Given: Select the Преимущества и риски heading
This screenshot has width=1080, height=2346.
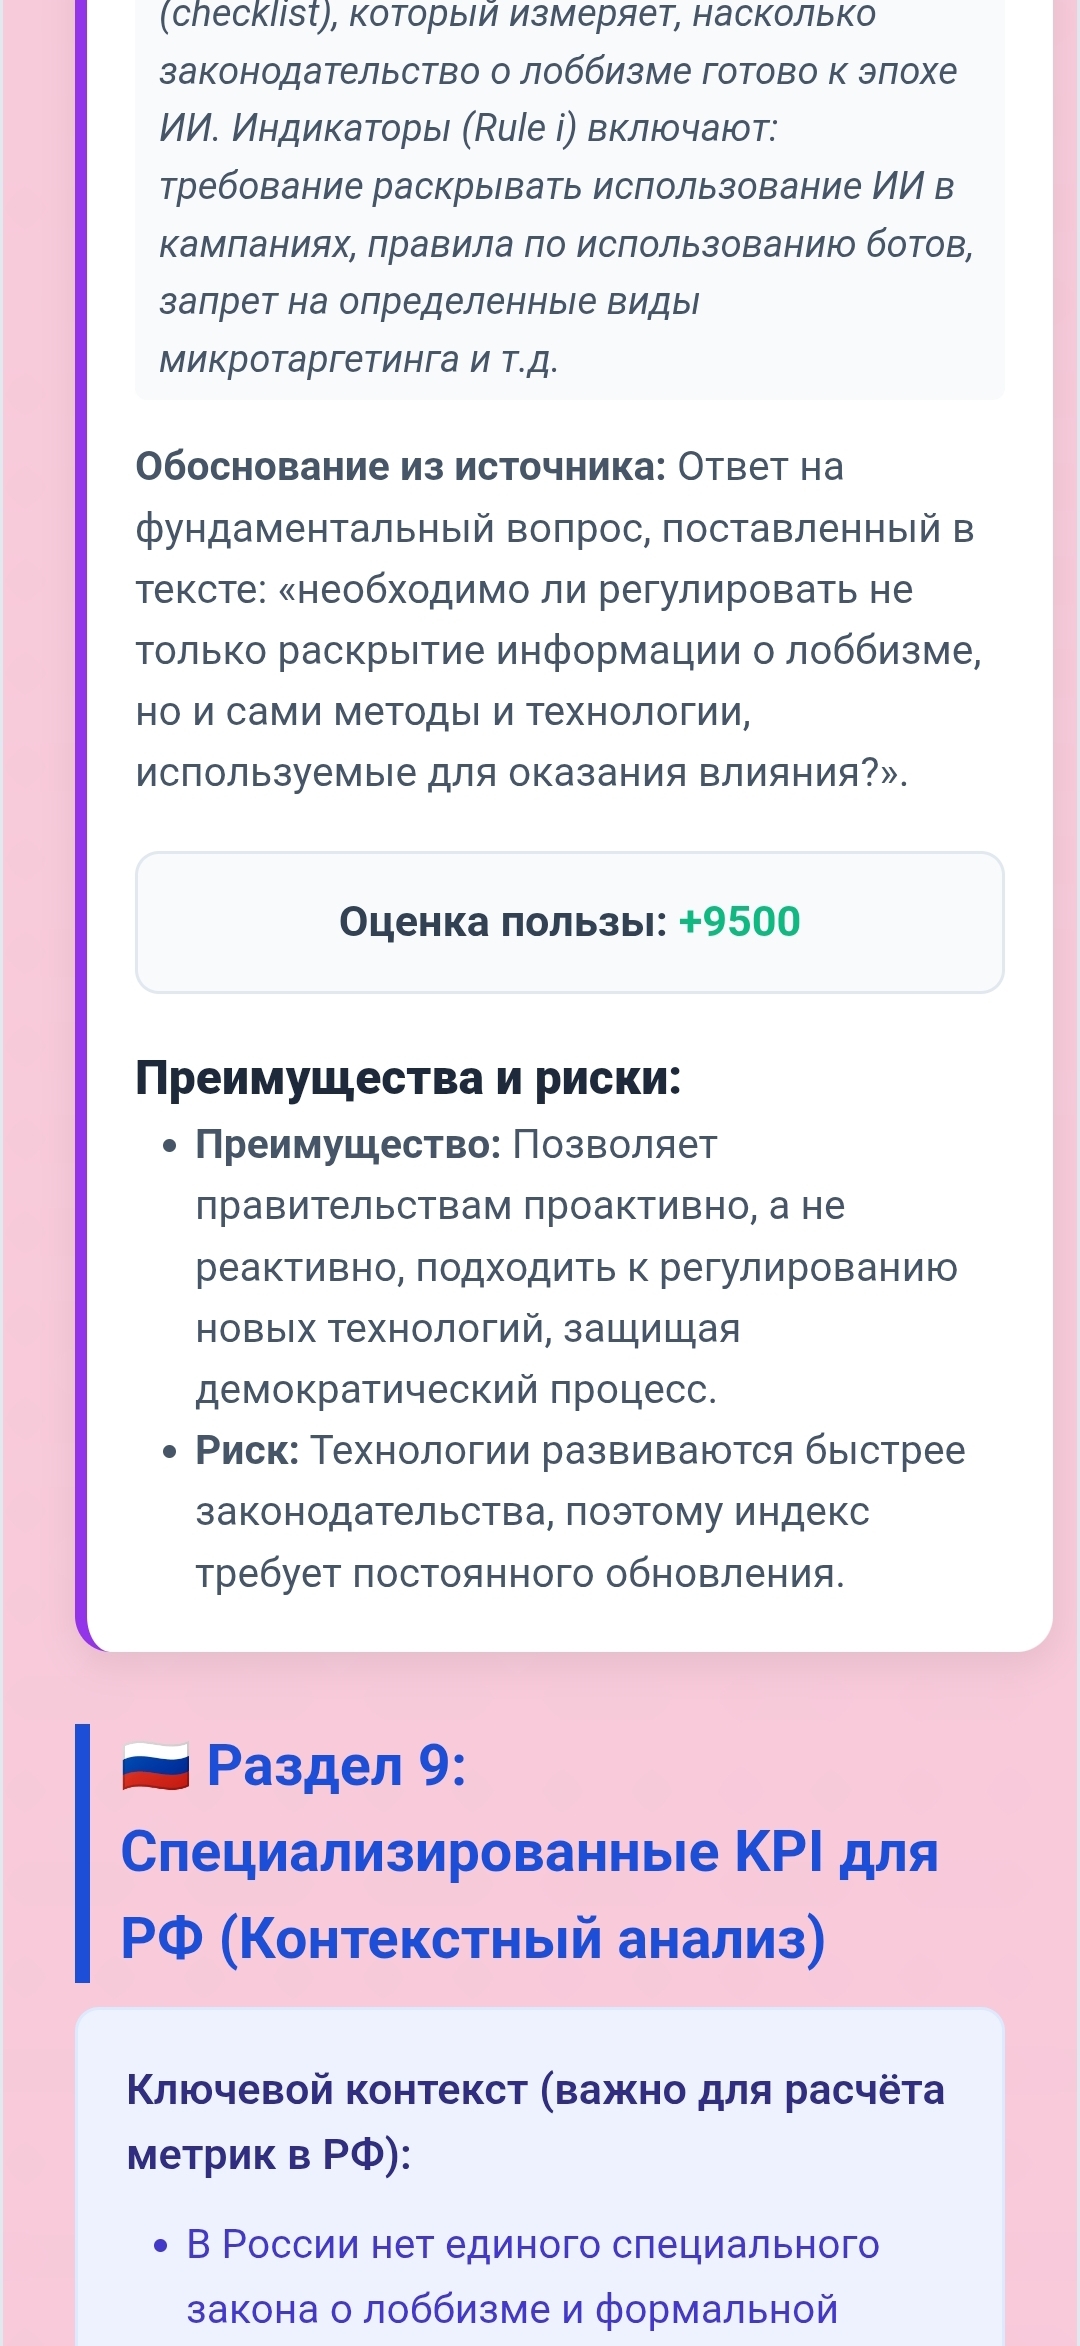Looking at the screenshot, I should 408,1077.
